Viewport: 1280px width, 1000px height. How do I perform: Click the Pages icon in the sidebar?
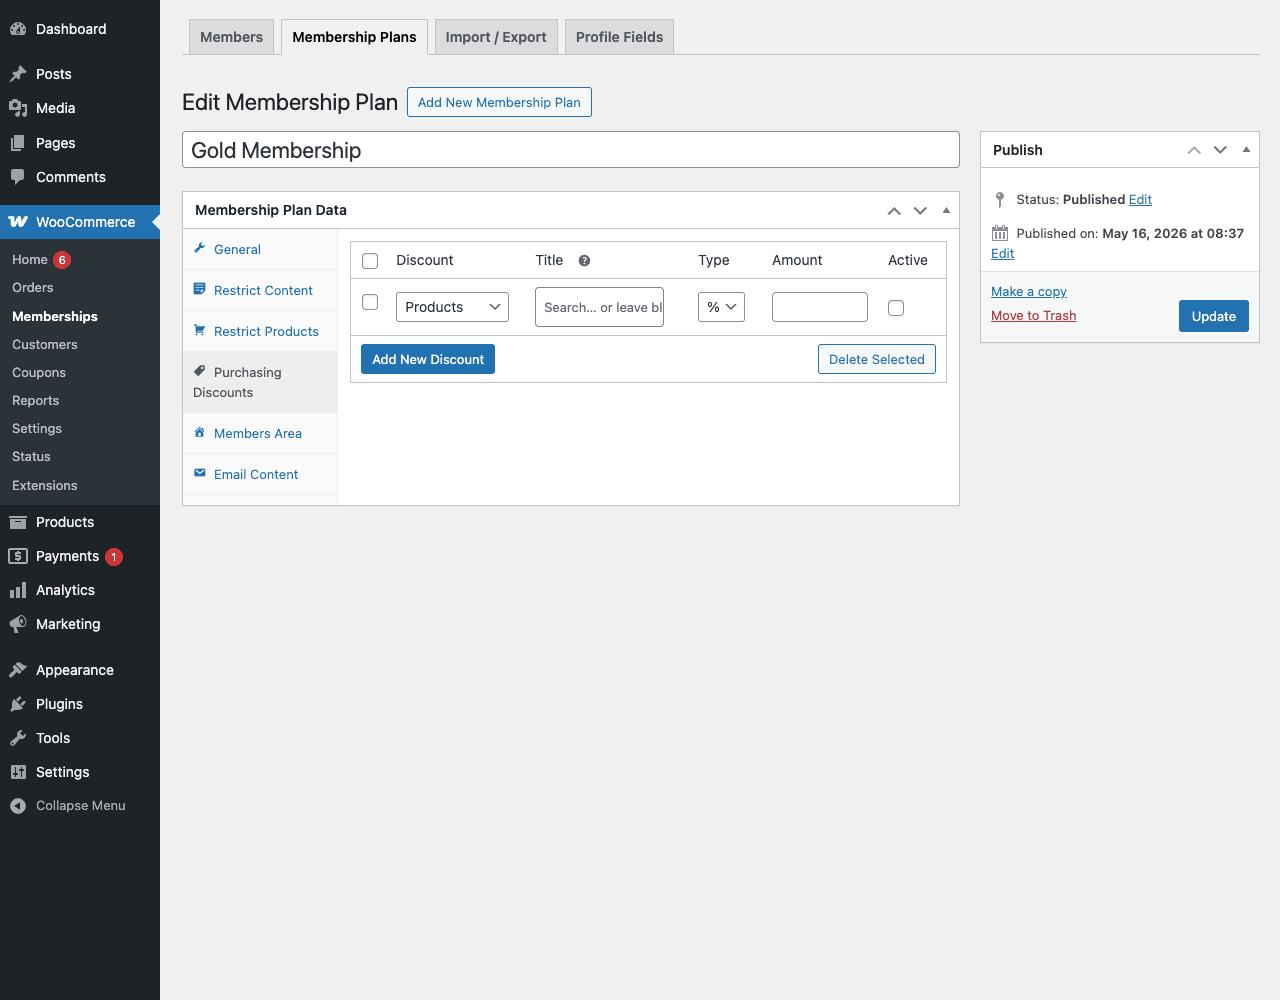(18, 143)
